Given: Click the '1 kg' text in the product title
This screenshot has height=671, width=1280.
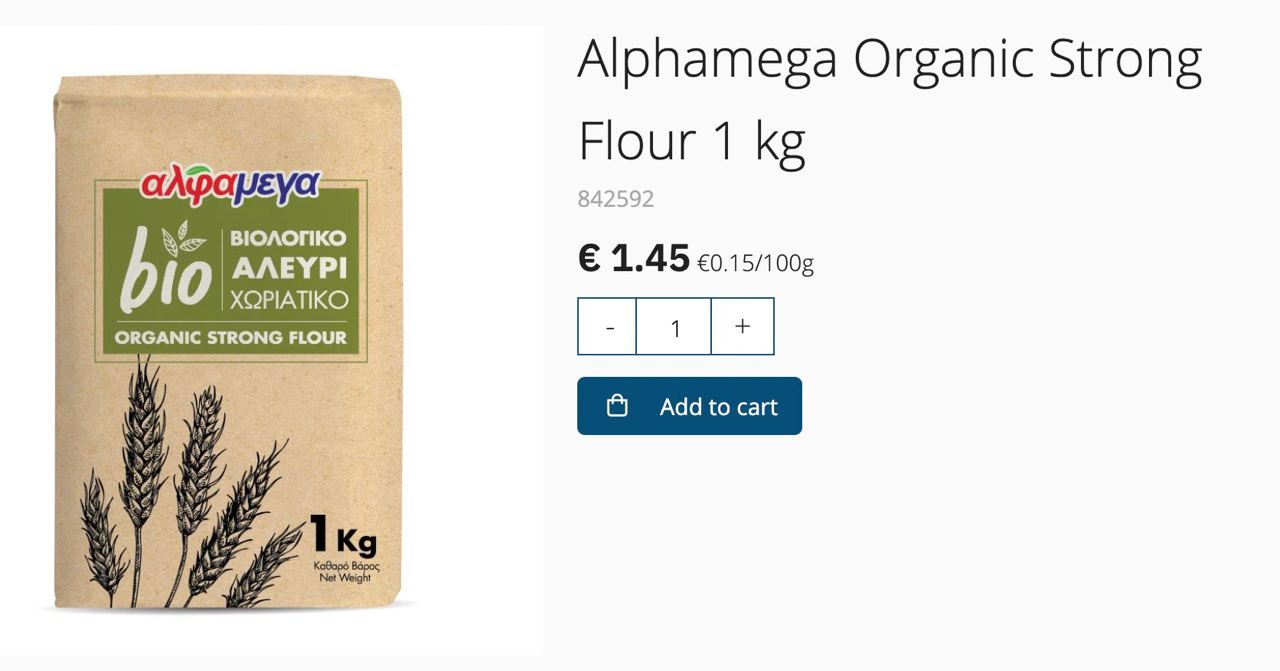Looking at the screenshot, I should point(760,139).
